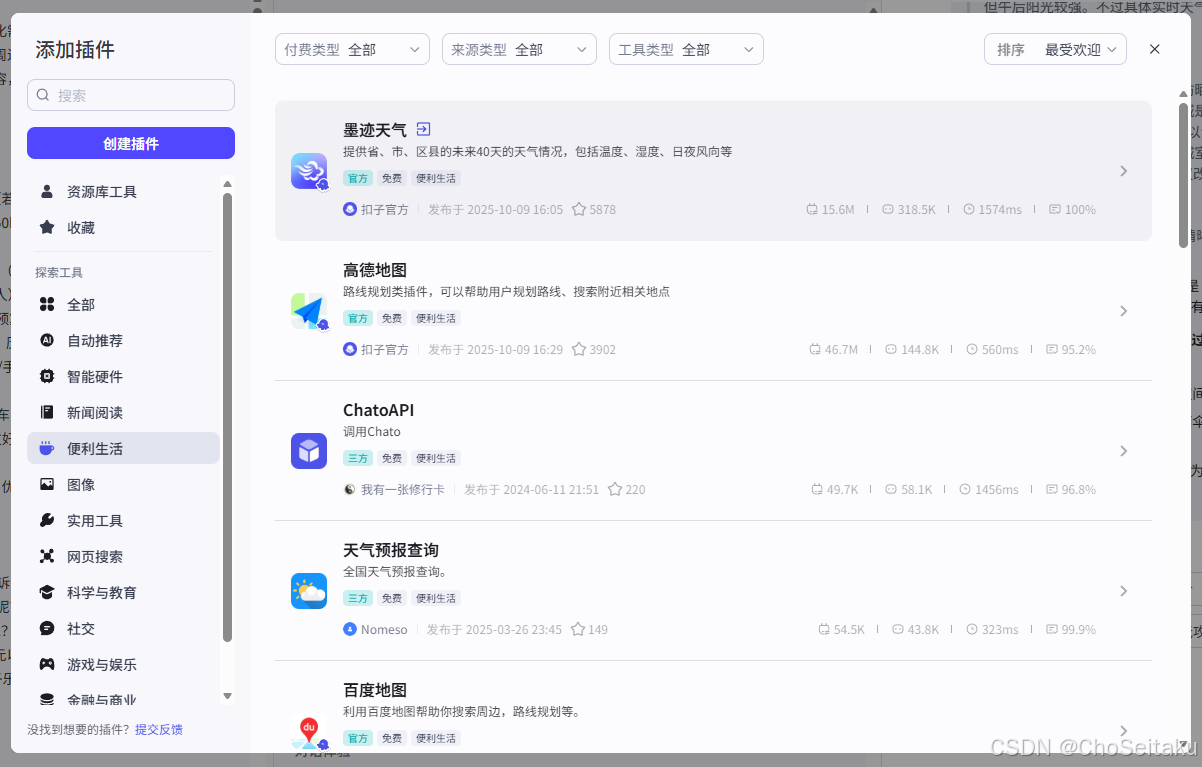1202x767 pixels.
Task: Click the 我有一张修行卡 author avatar
Action: point(350,490)
